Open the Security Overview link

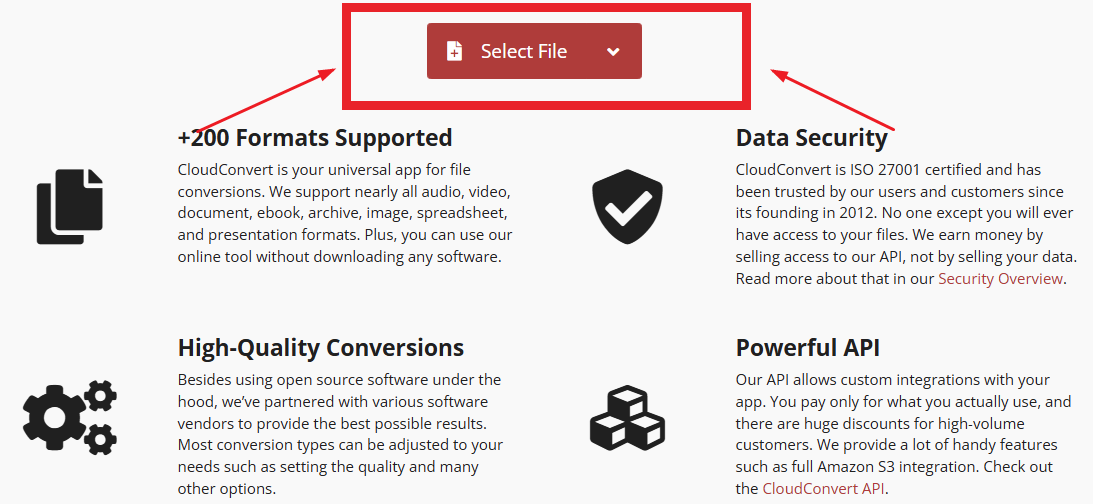(x=1000, y=279)
